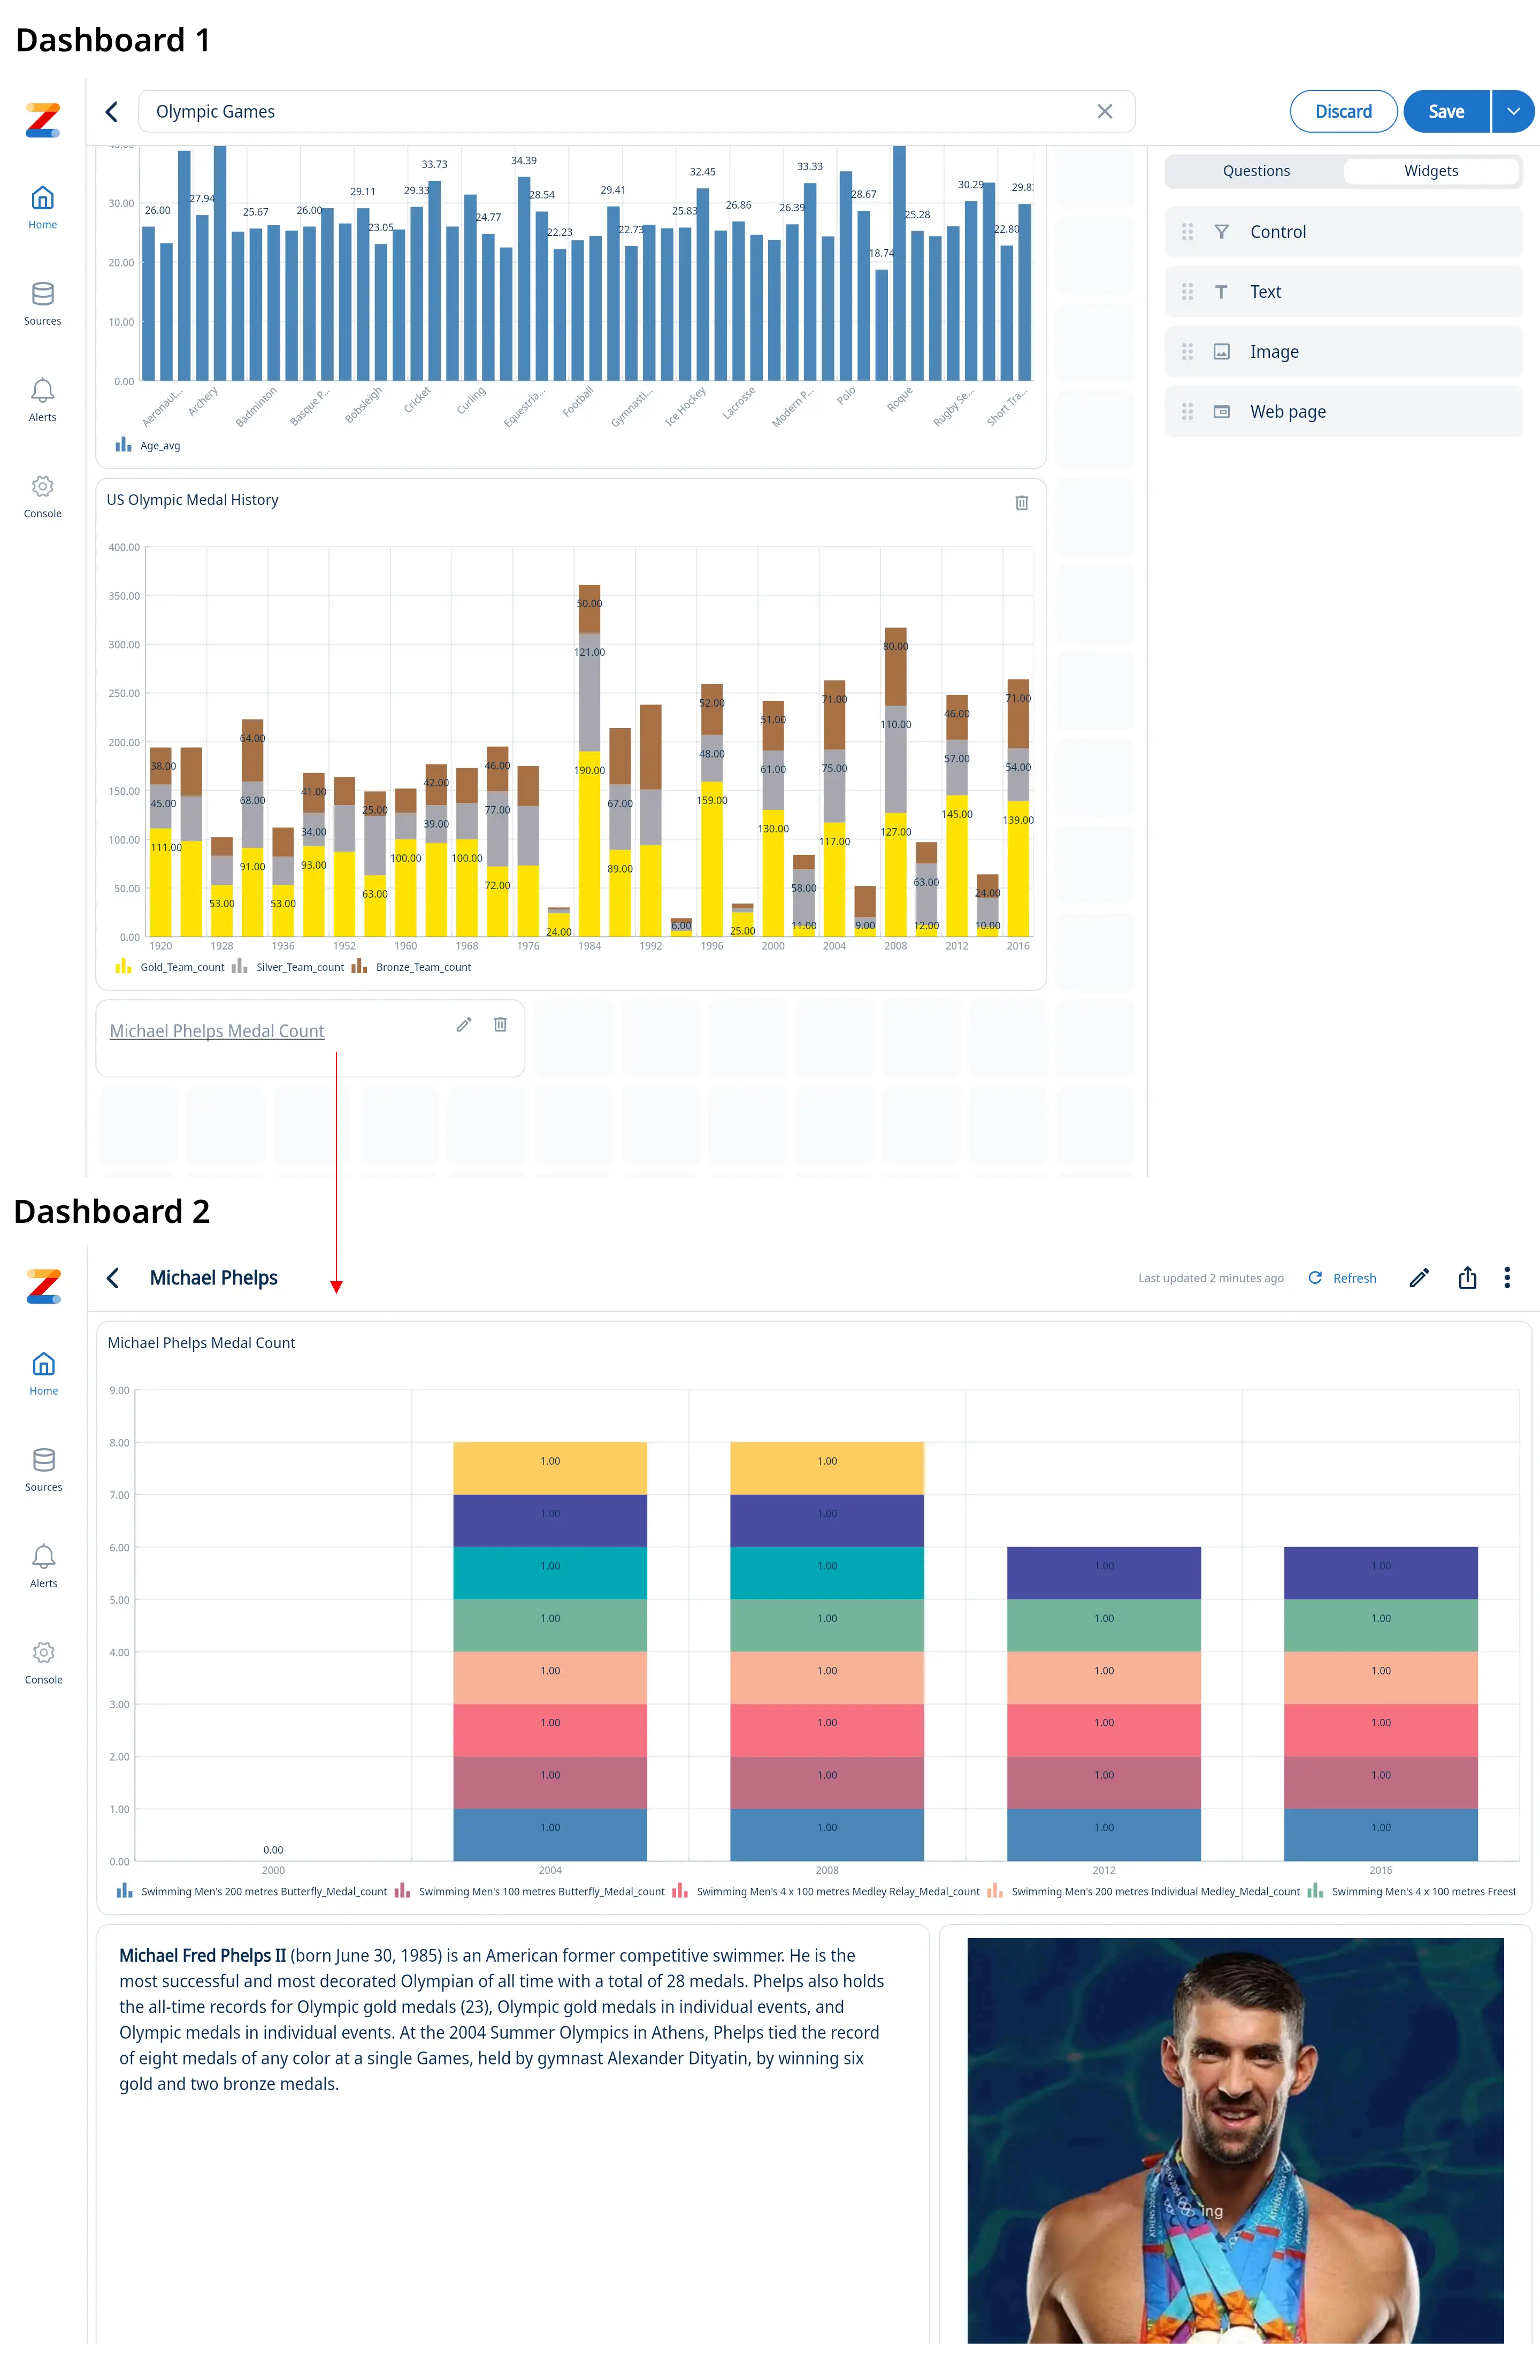Click the share icon on Michael Phelps dashboard
1540x2380 pixels.
coord(1467,1278)
